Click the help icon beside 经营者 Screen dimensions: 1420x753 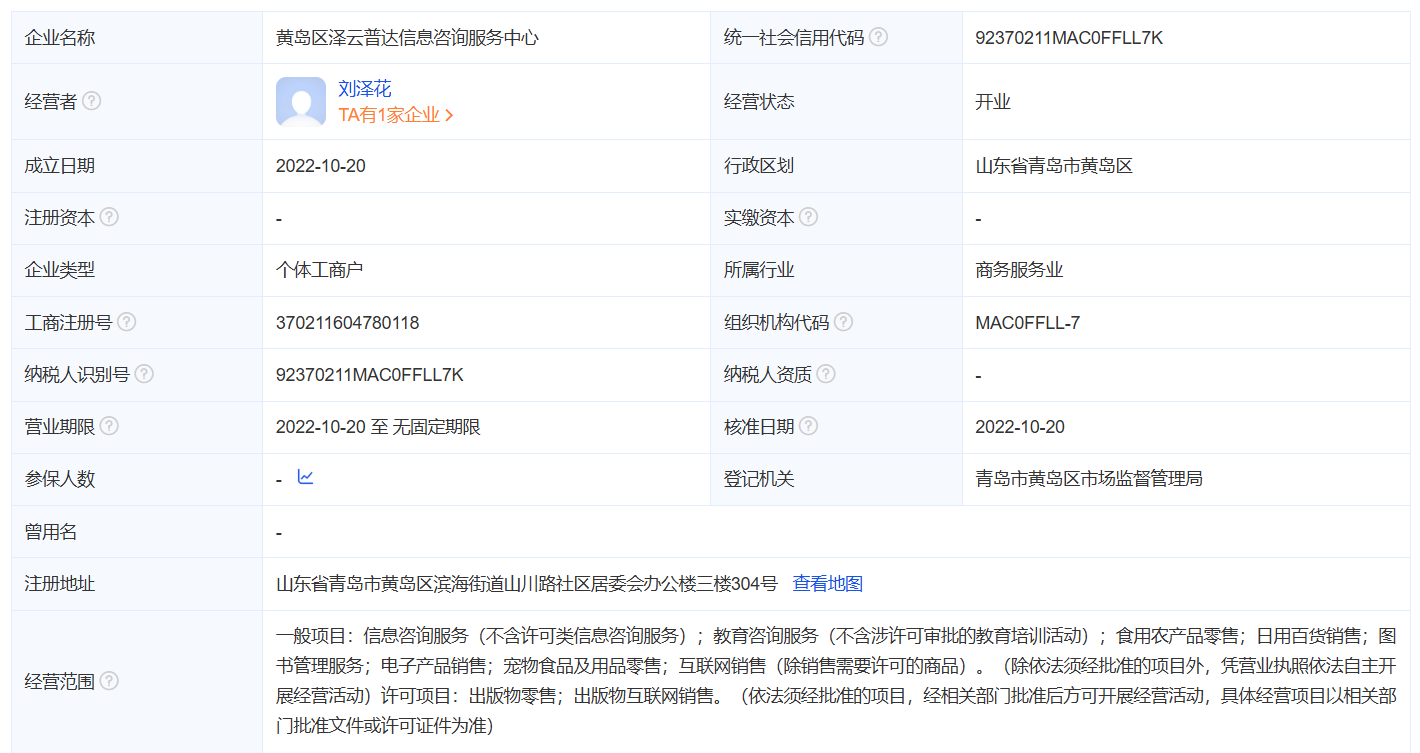[x=91, y=101]
